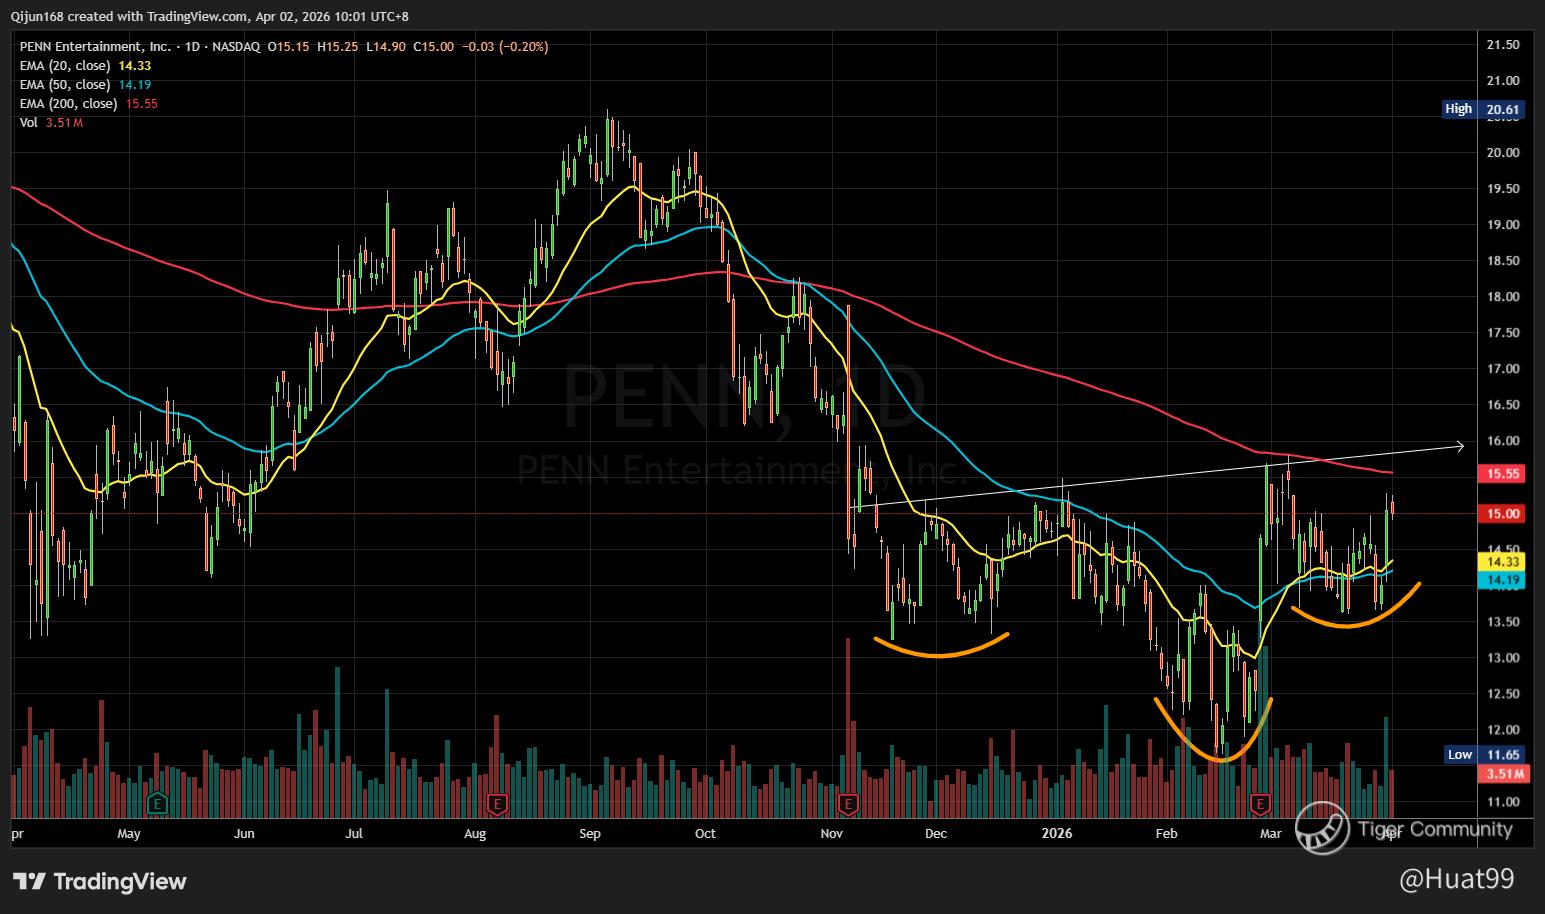Click the Low 11.65 price label
1545x914 pixels.
point(1485,754)
